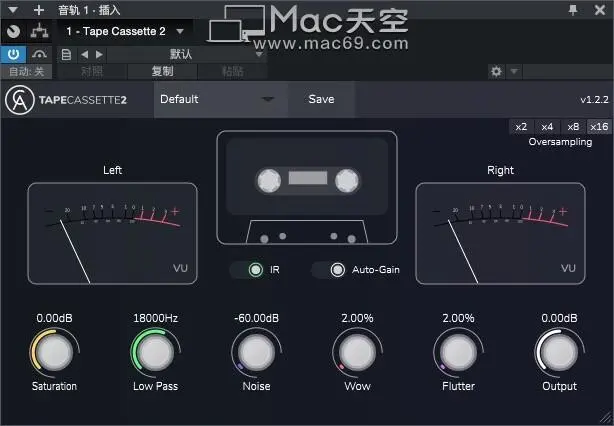Click the 粘贴 paste button
Viewport: 614px width, 426px height.
[233, 72]
